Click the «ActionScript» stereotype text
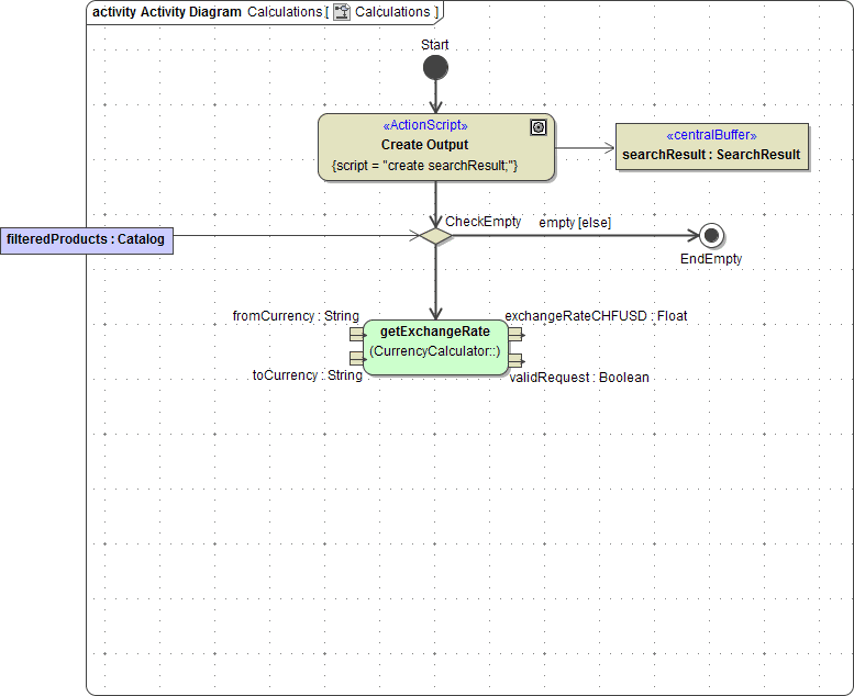The height and width of the screenshot is (696, 854). [426, 126]
